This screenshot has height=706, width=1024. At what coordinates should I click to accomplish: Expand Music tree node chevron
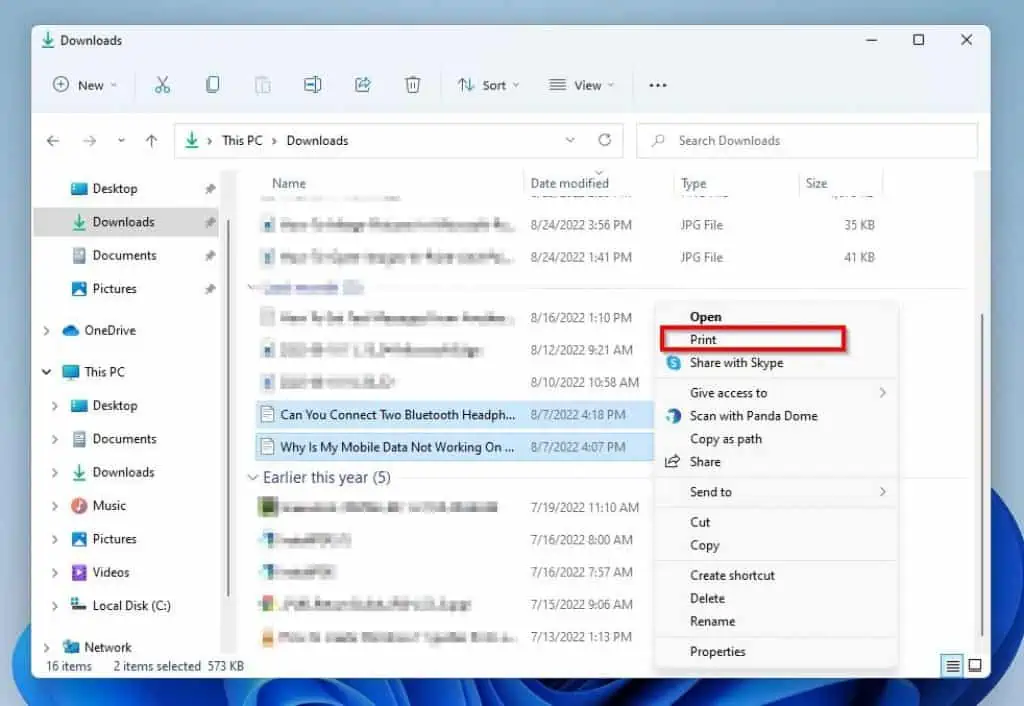coord(55,506)
